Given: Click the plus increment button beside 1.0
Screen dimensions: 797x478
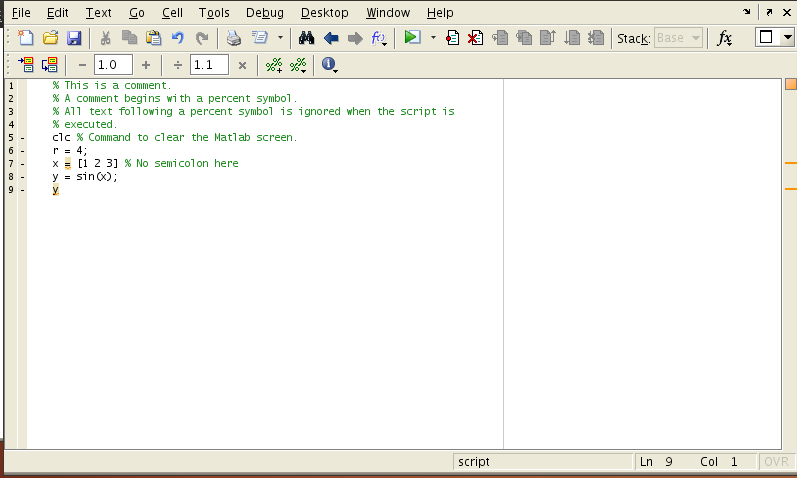Looking at the screenshot, I should tap(146, 65).
